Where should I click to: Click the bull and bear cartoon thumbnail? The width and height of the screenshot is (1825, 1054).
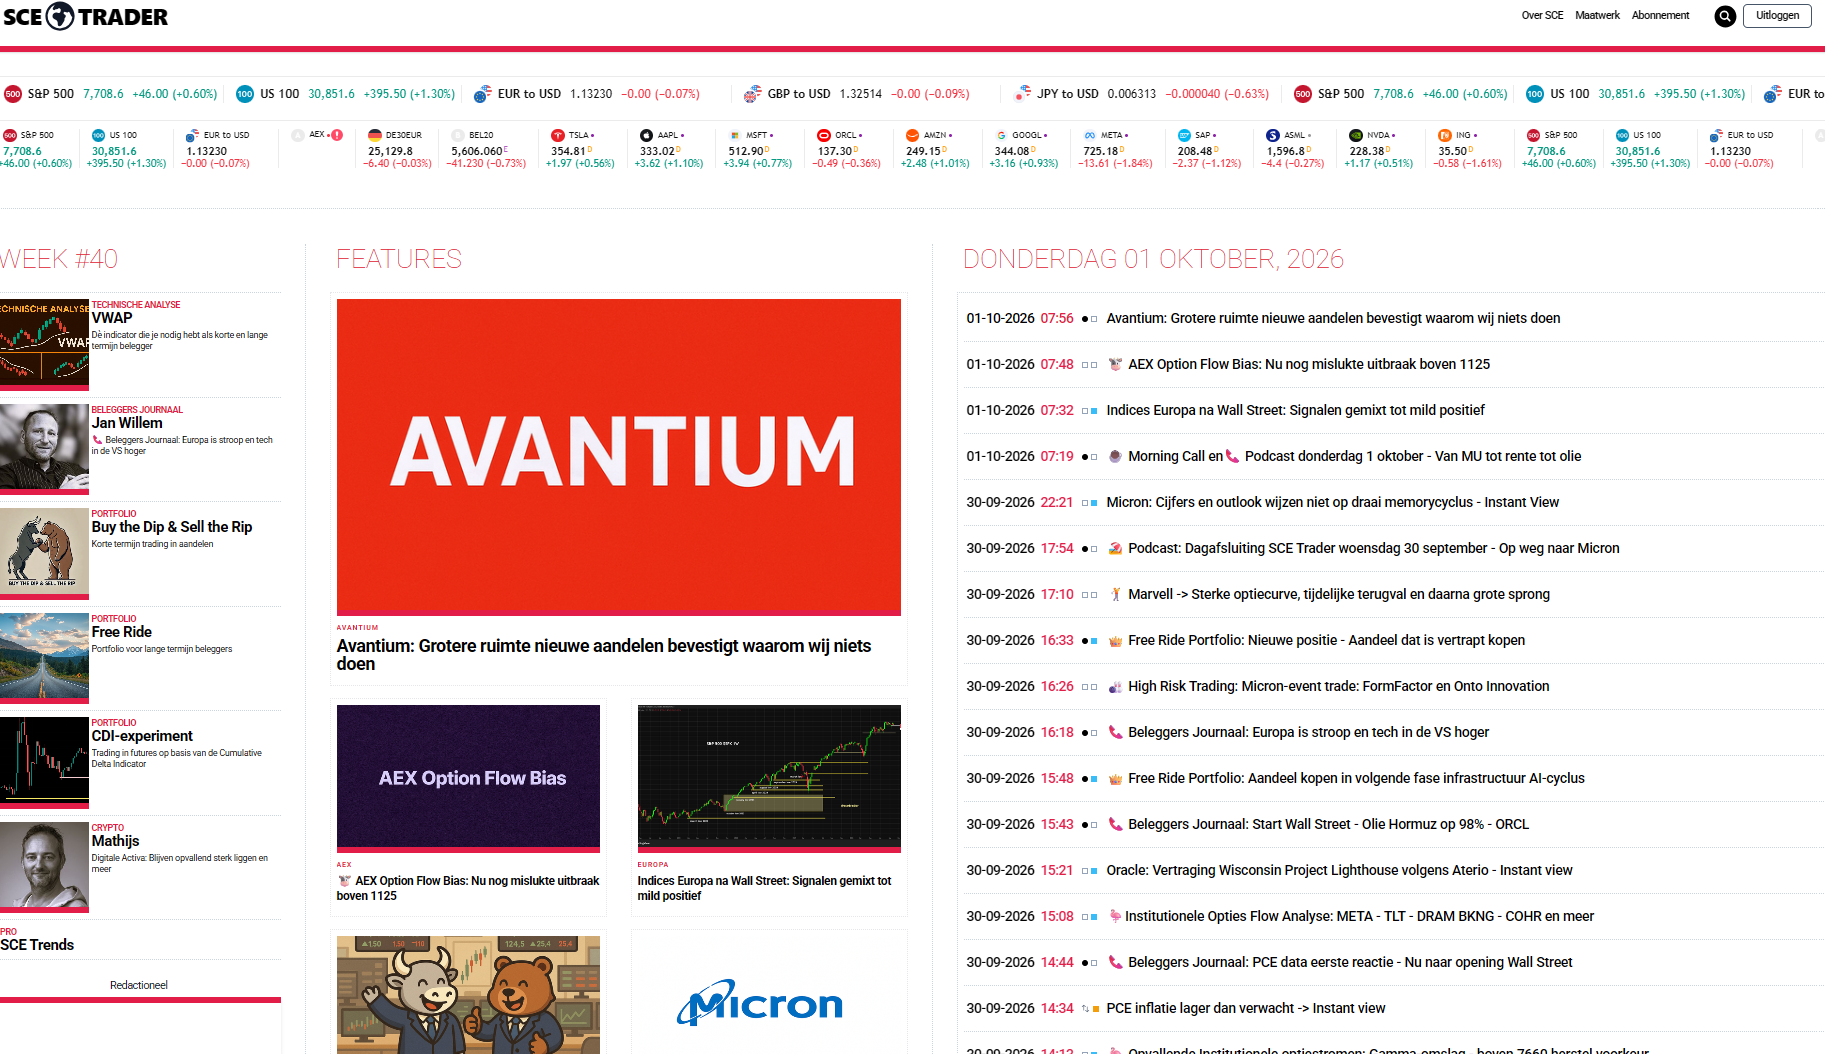468,995
